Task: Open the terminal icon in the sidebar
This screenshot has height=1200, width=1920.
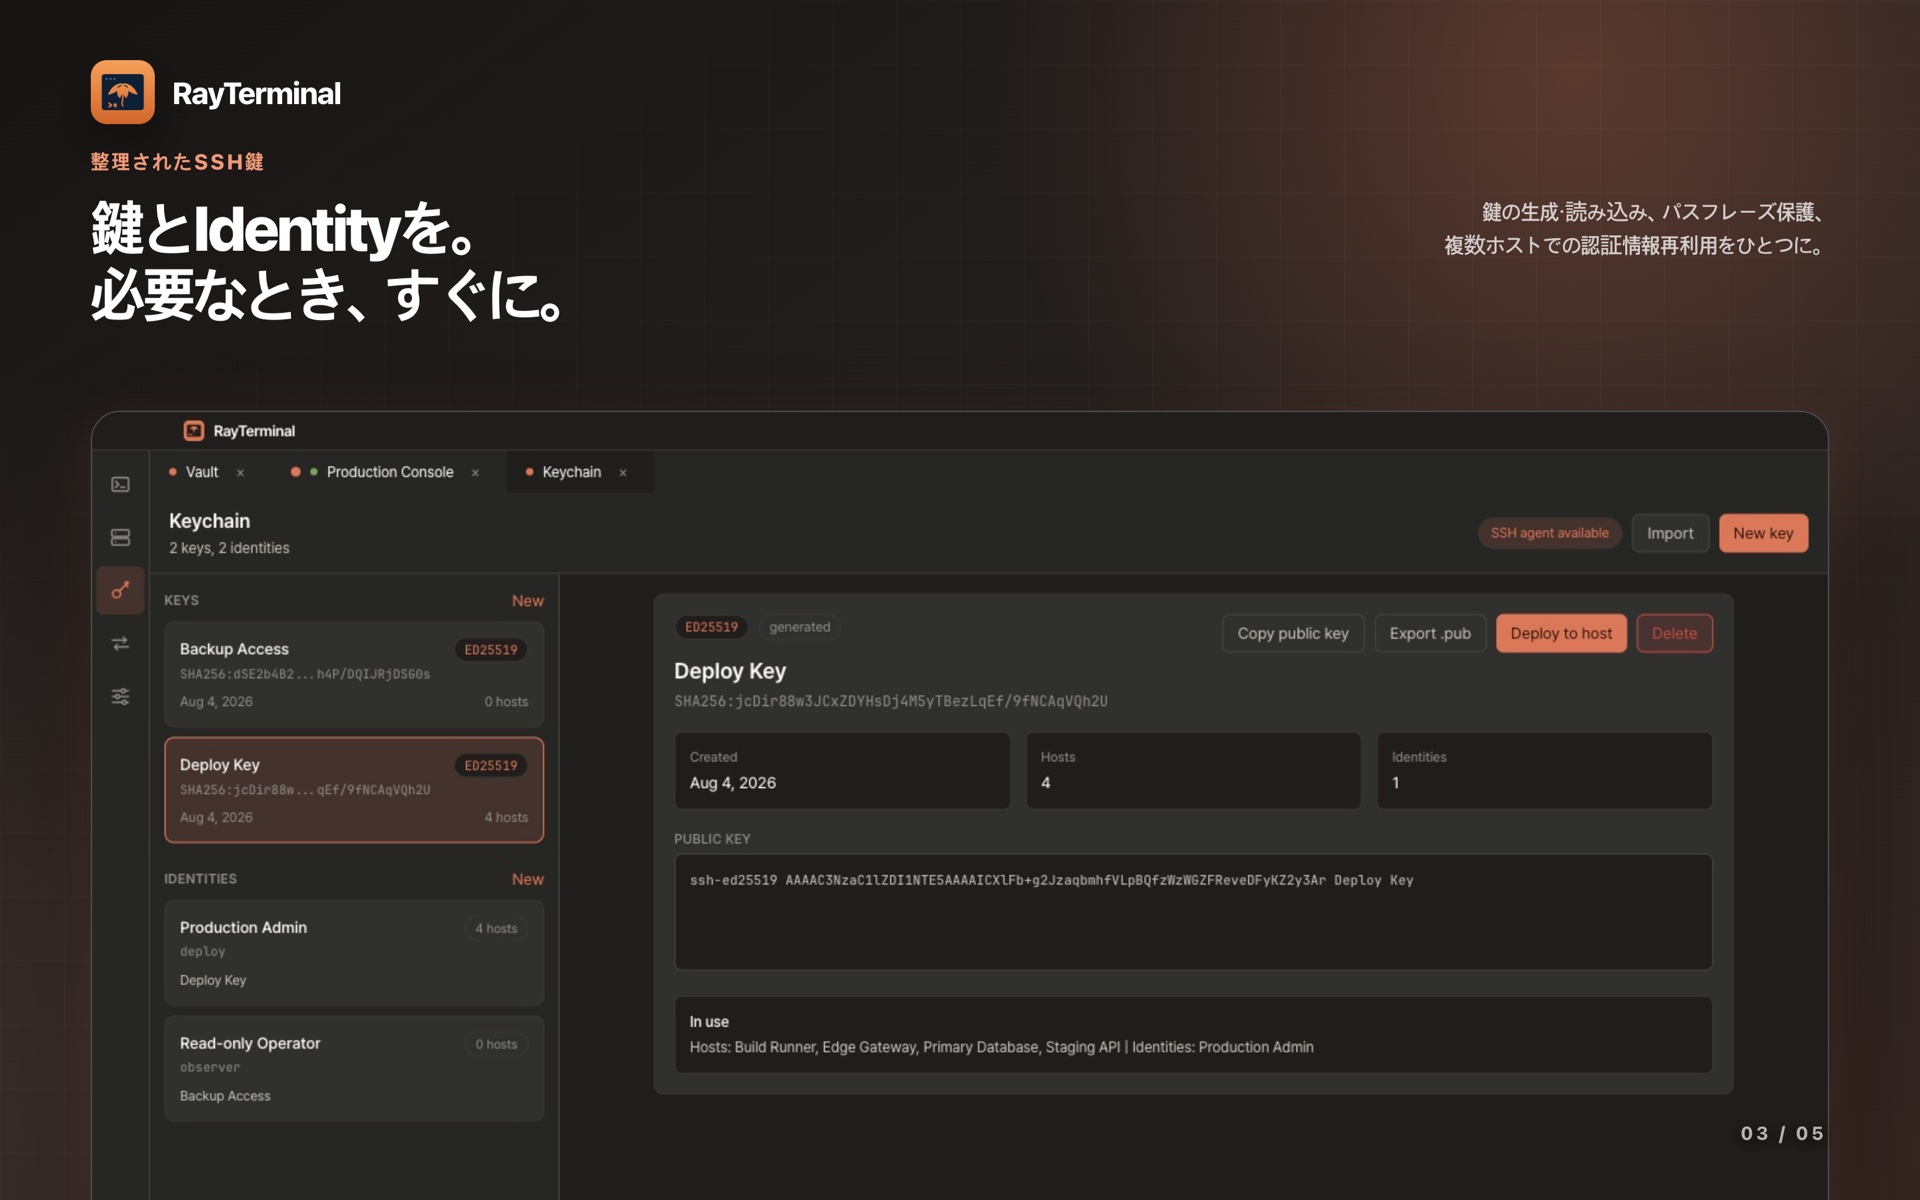Action: tap(120, 485)
